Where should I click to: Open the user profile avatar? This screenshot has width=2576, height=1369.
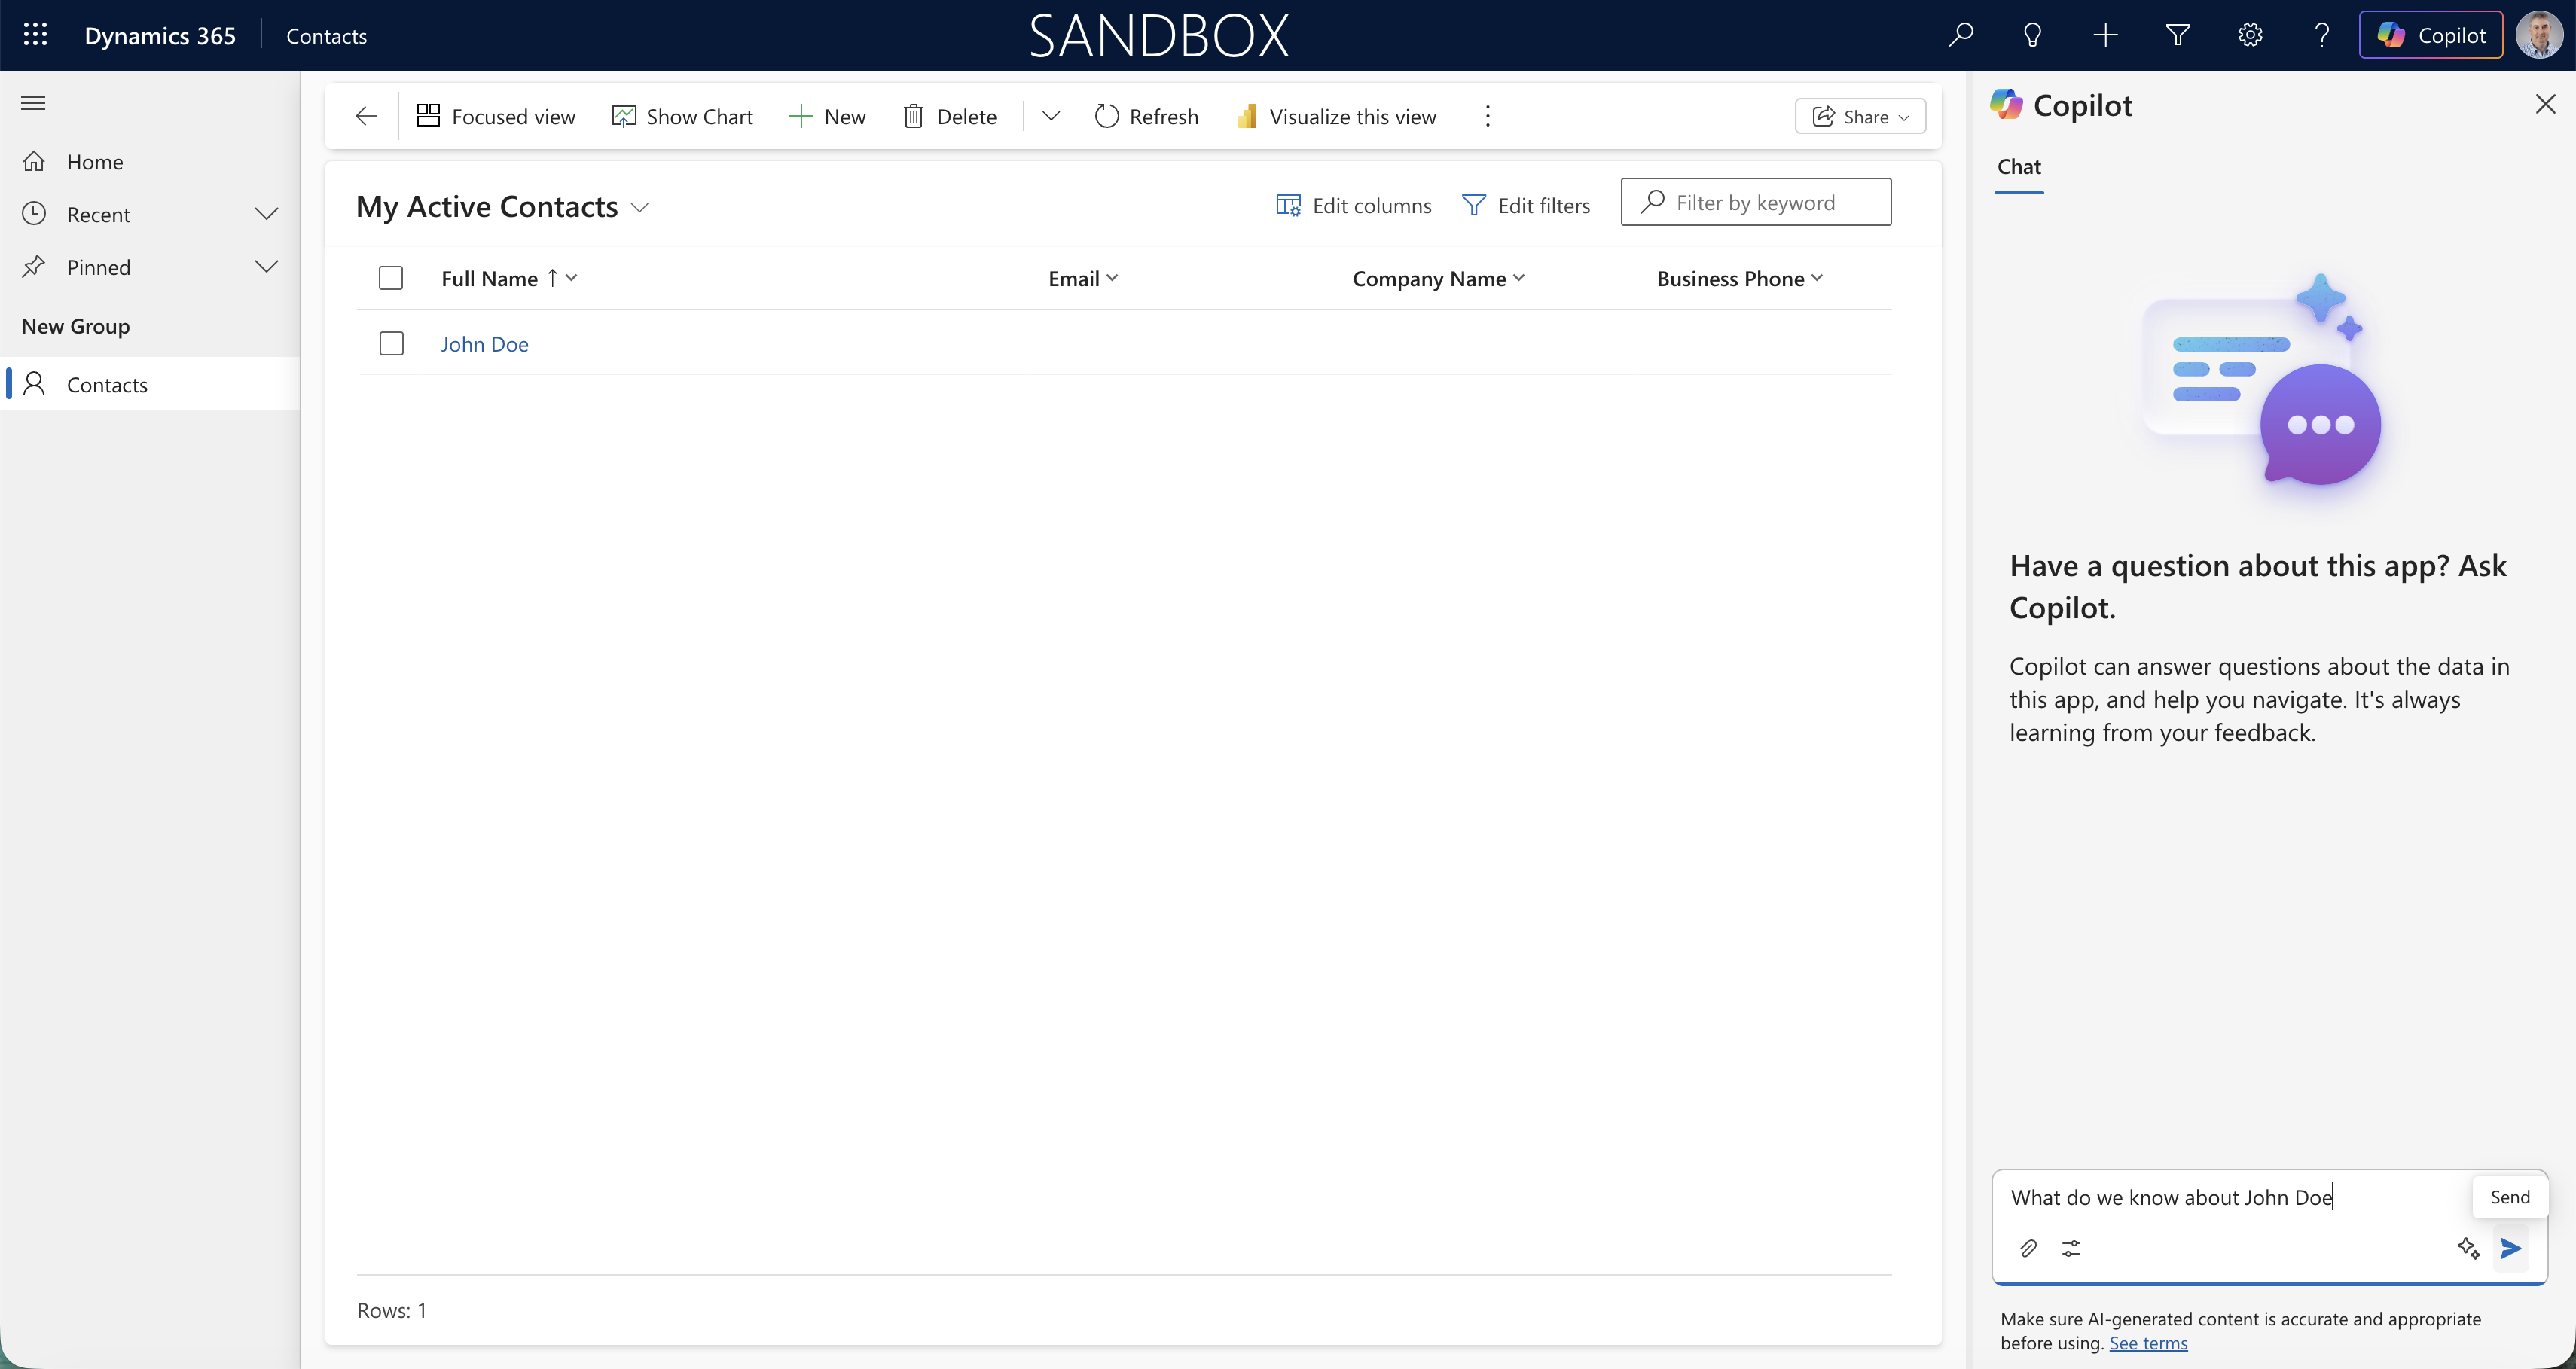coord(2539,35)
